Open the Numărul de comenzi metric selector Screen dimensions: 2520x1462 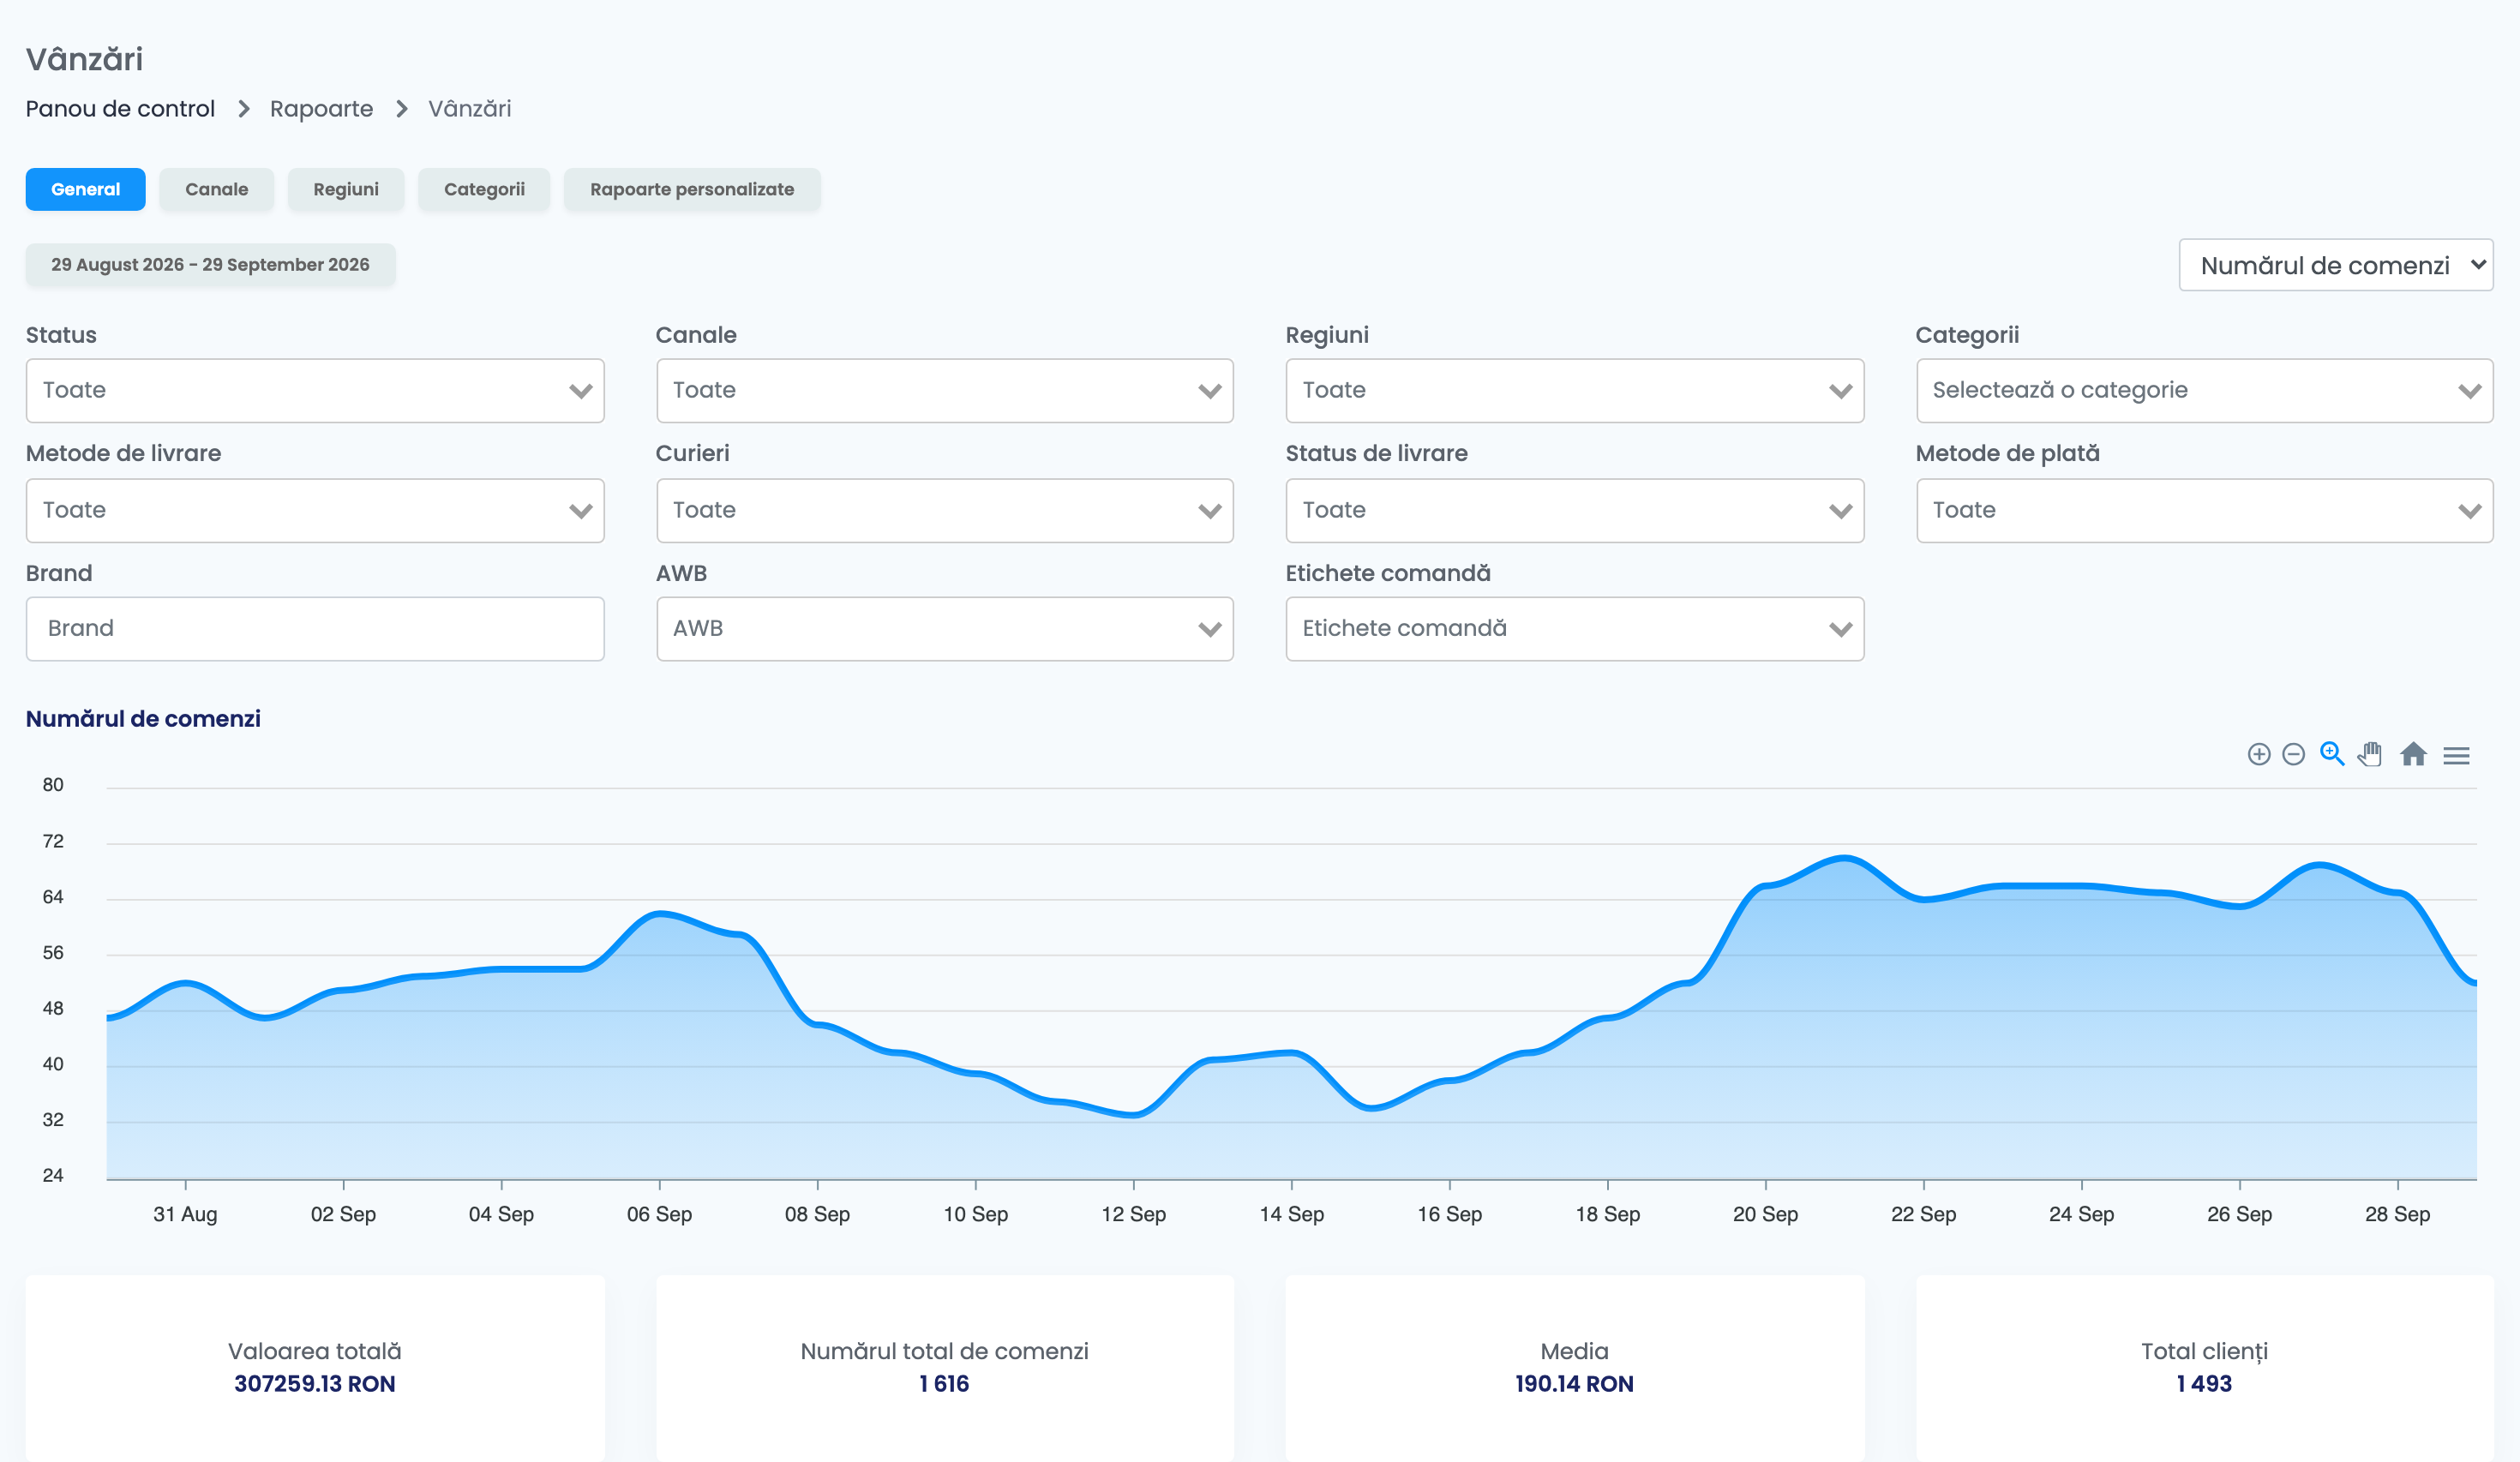pyautogui.click(x=2335, y=265)
